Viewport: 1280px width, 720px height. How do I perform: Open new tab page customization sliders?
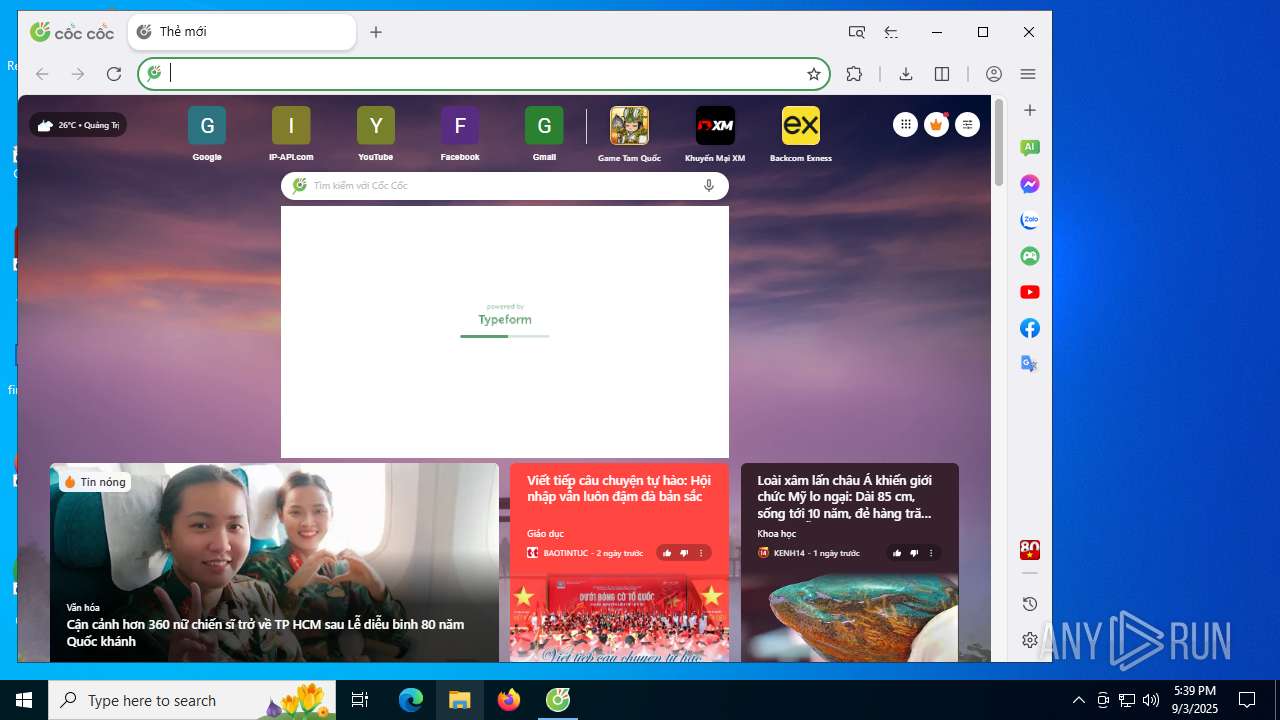pyautogui.click(x=967, y=125)
